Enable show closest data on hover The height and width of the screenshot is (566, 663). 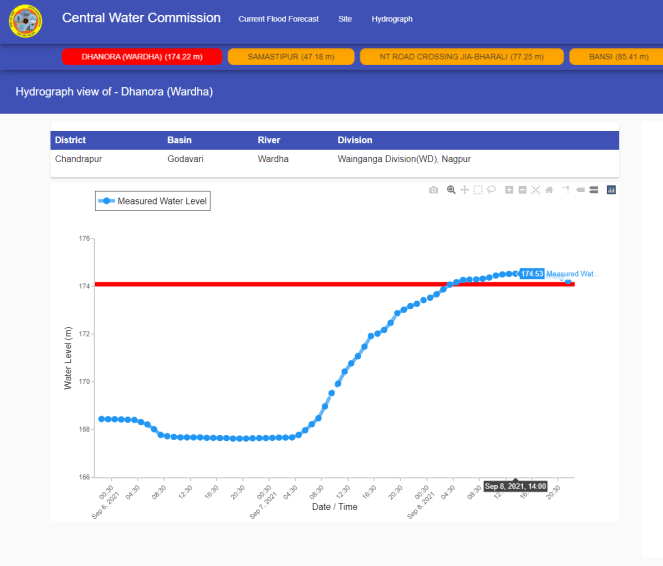pyautogui.click(x=581, y=190)
